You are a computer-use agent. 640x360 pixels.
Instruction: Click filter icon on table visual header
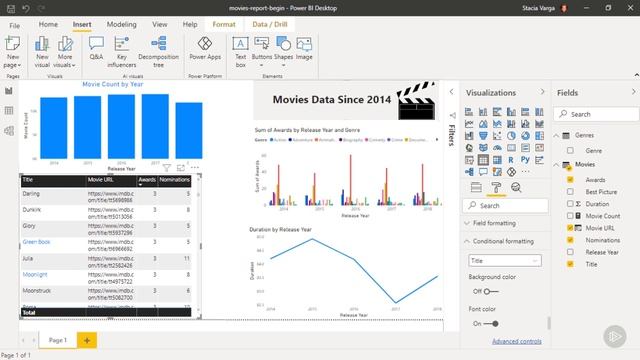click(x=167, y=168)
